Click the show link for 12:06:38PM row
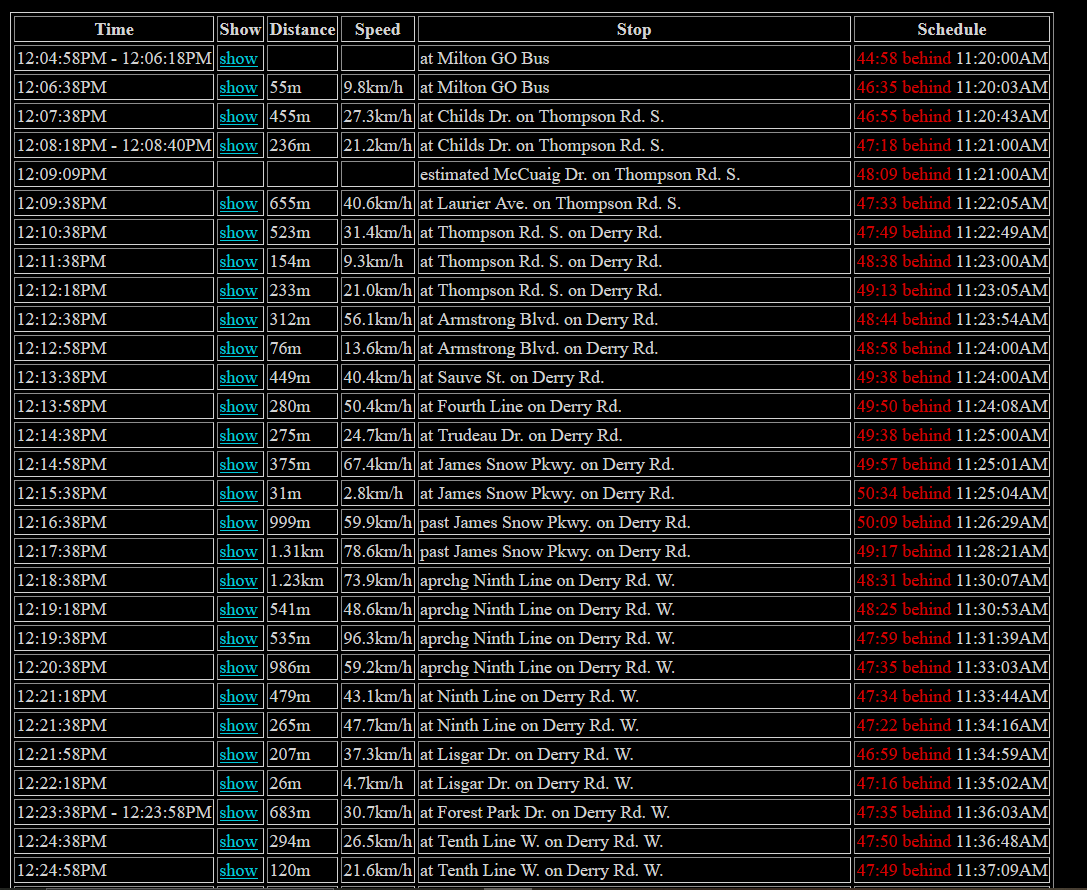Viewport: 1087px width, 890px height. pos(238,88)
